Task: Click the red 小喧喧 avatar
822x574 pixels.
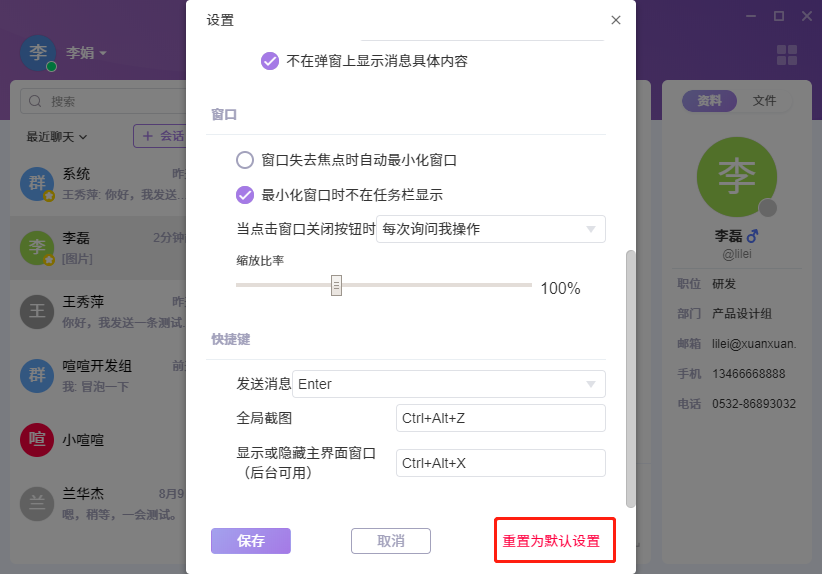Action: pos(38,439)
